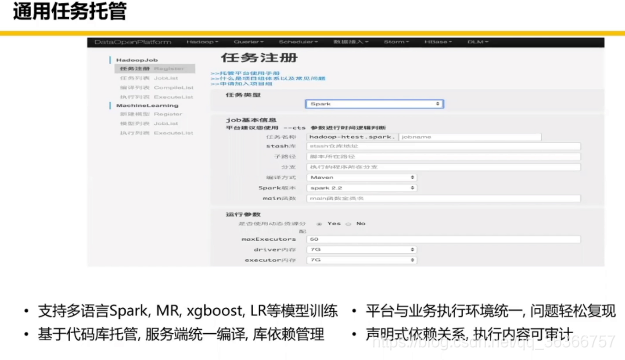Open 任务列表 JobList under HadoopJob

pos(149,78)
